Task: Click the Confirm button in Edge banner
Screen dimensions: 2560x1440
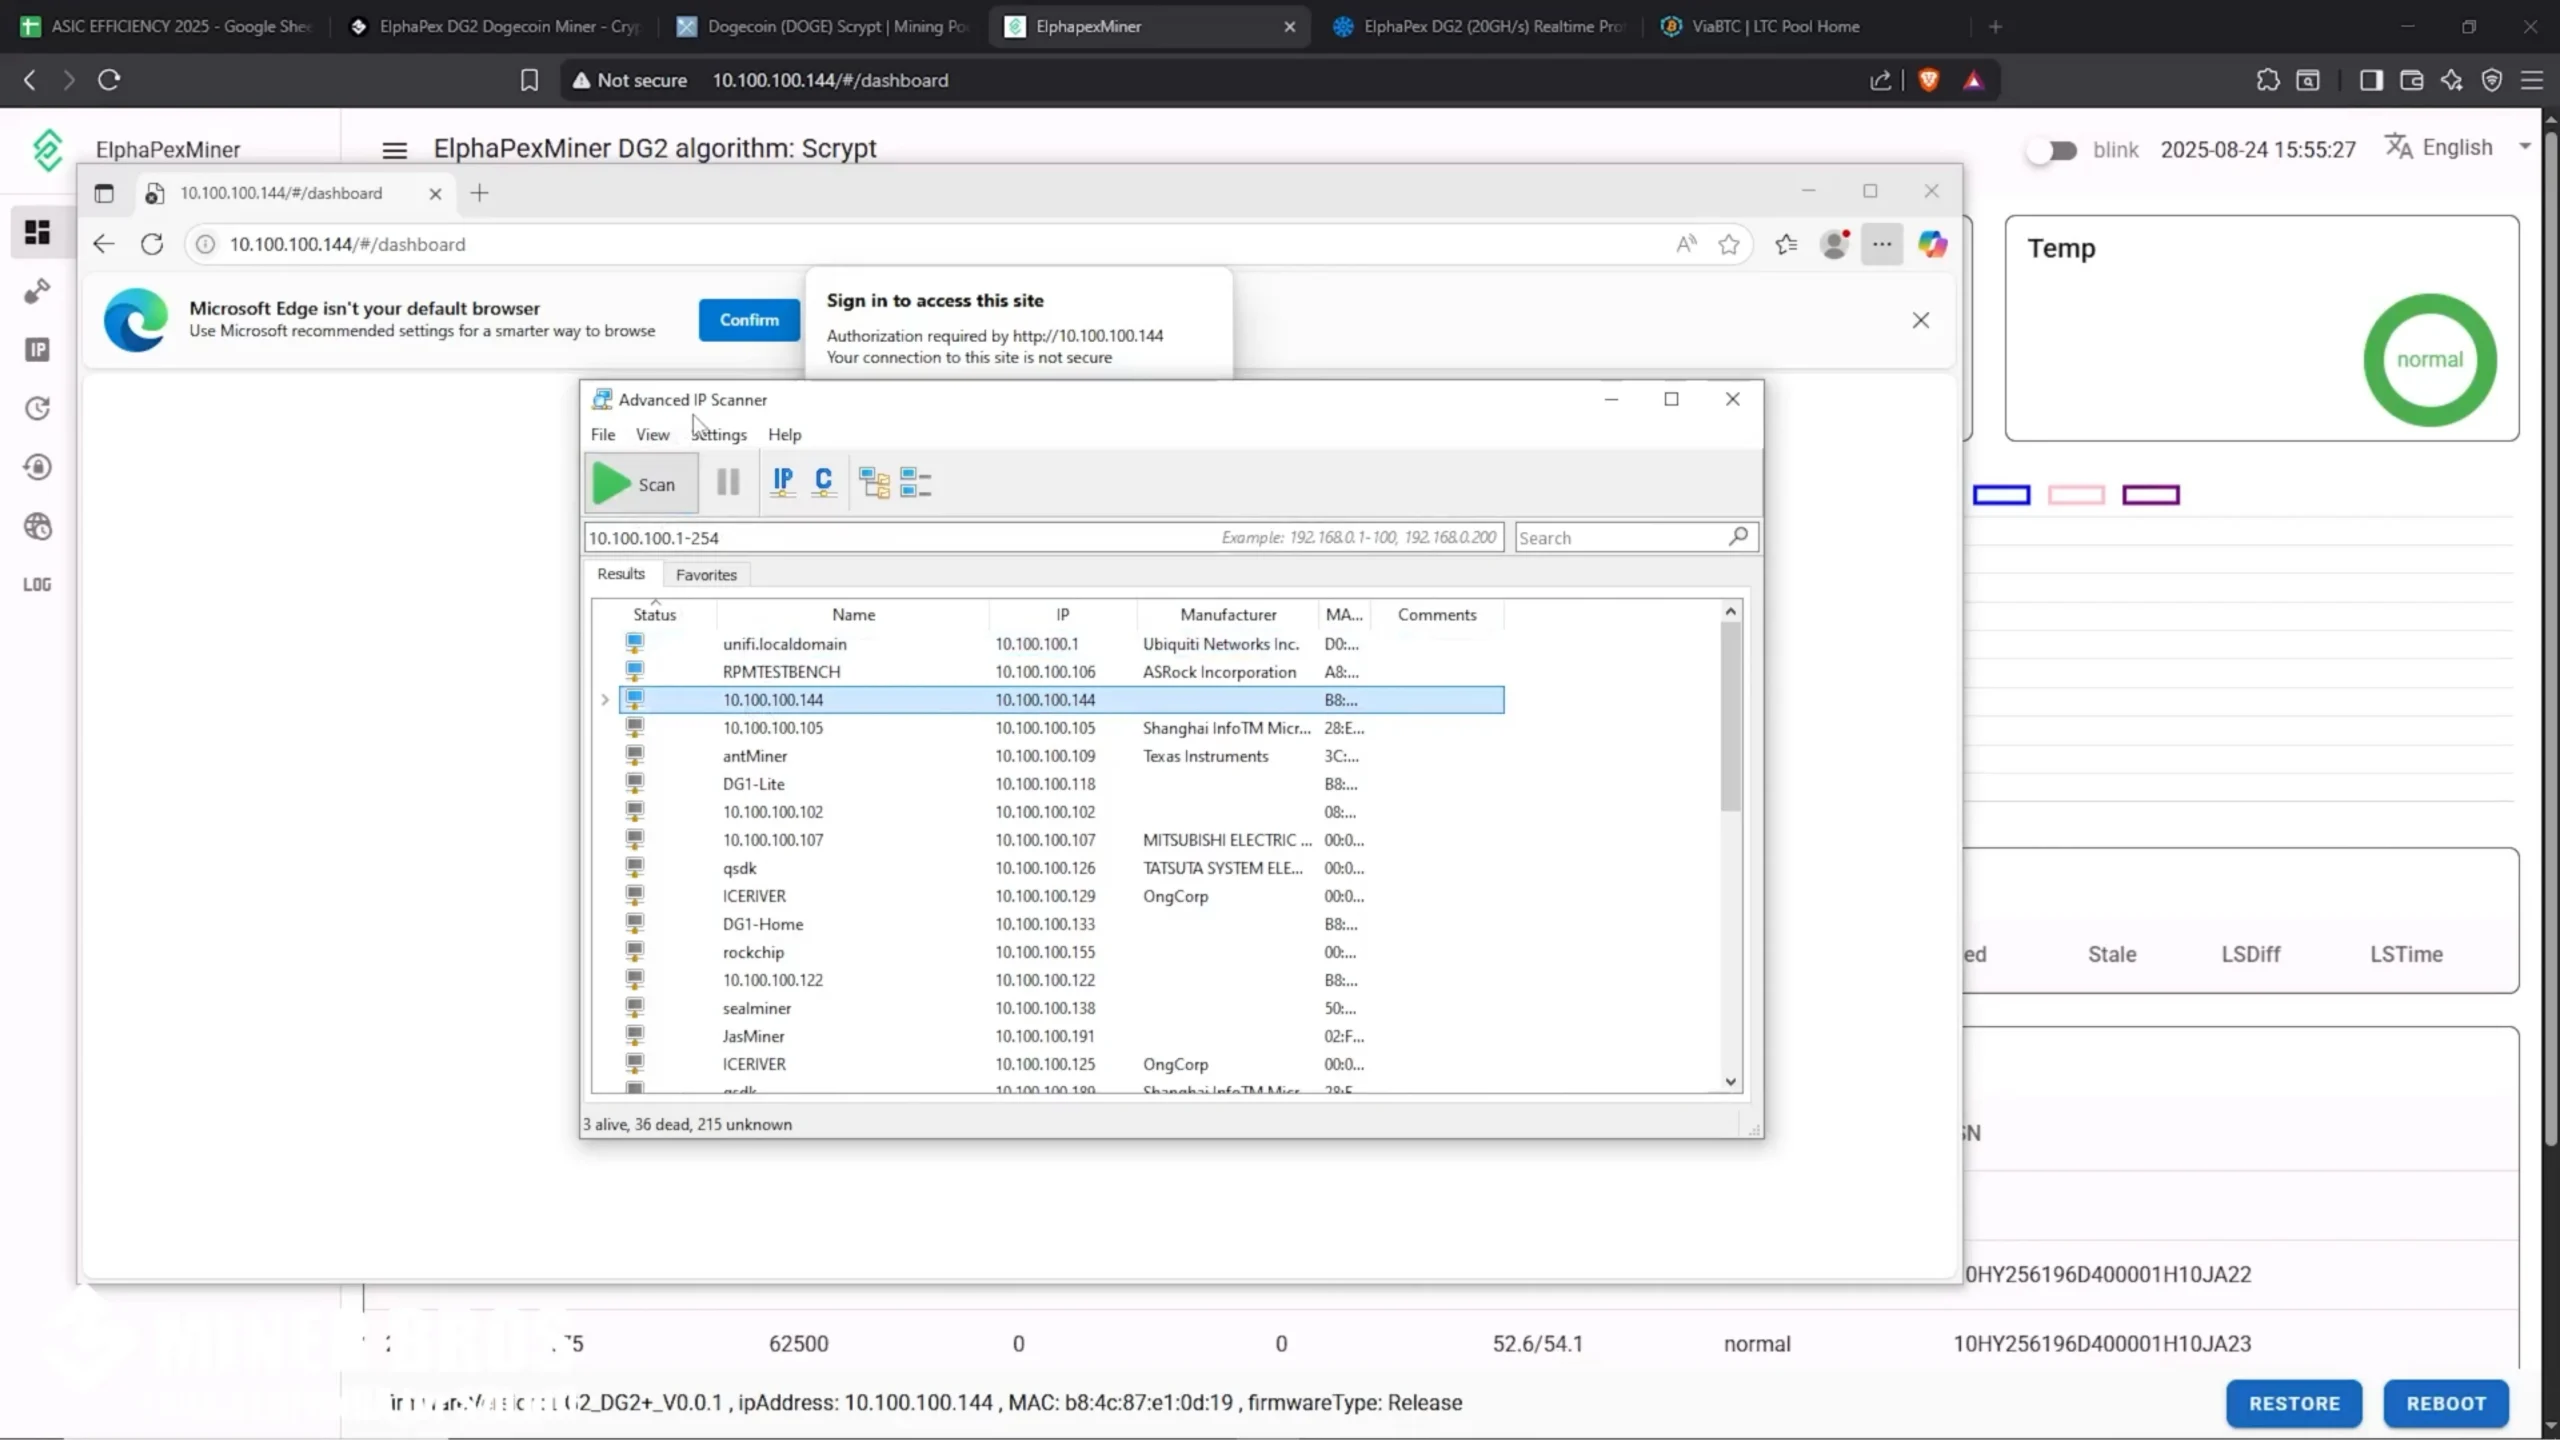Action: [x=748, y=320]
